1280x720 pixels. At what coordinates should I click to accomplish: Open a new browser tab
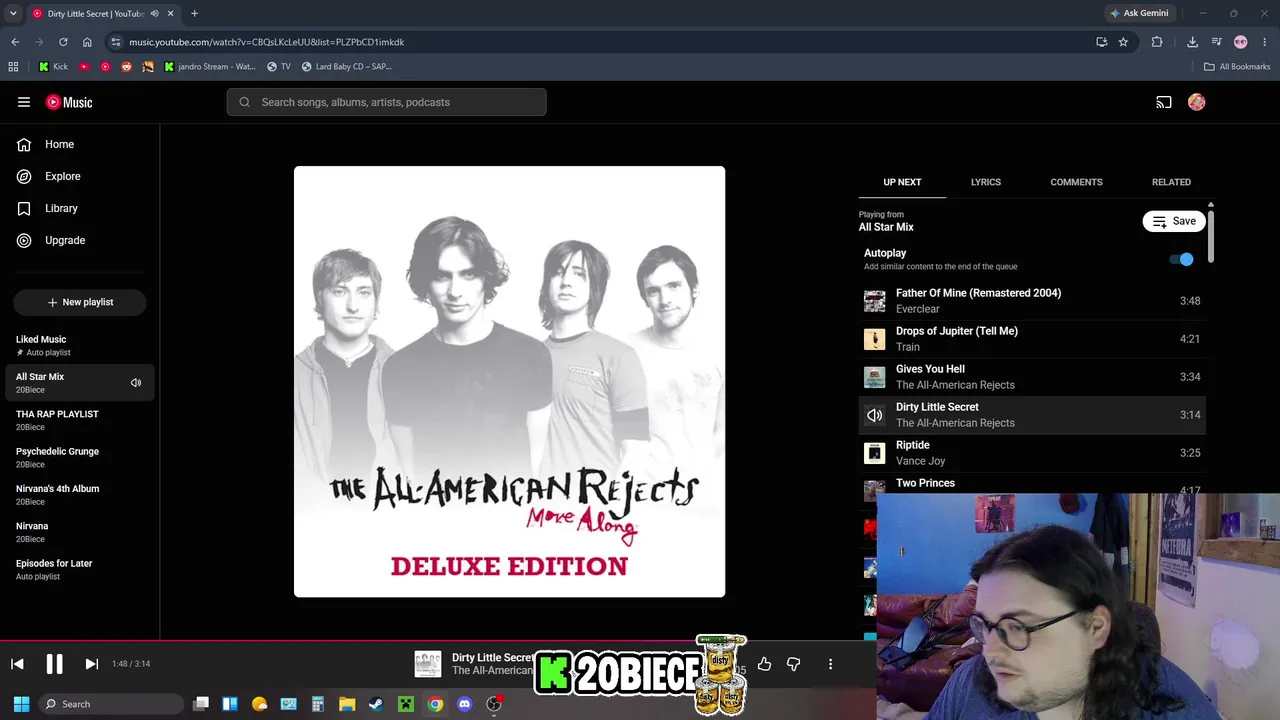[x=194, y=13]
